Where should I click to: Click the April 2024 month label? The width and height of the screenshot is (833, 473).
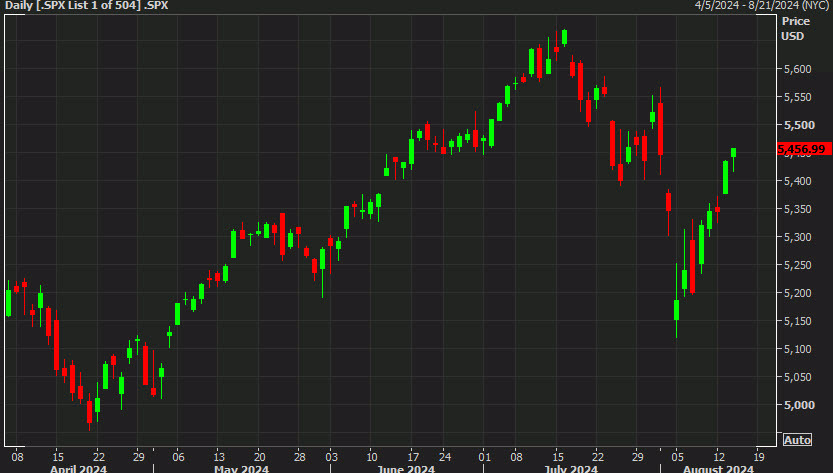point(78,469)
